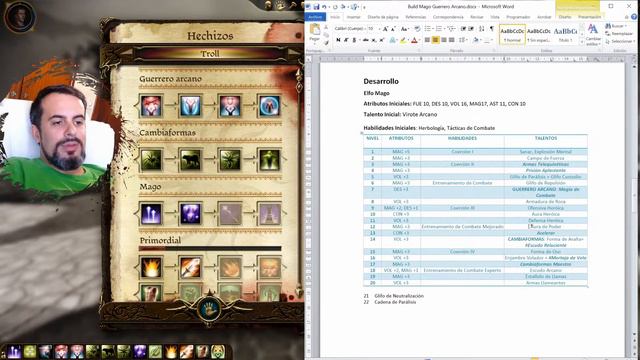The image size is (640, 360).
Task: Choose the purple arcane shield Mago spell
Action: point(191,213)
